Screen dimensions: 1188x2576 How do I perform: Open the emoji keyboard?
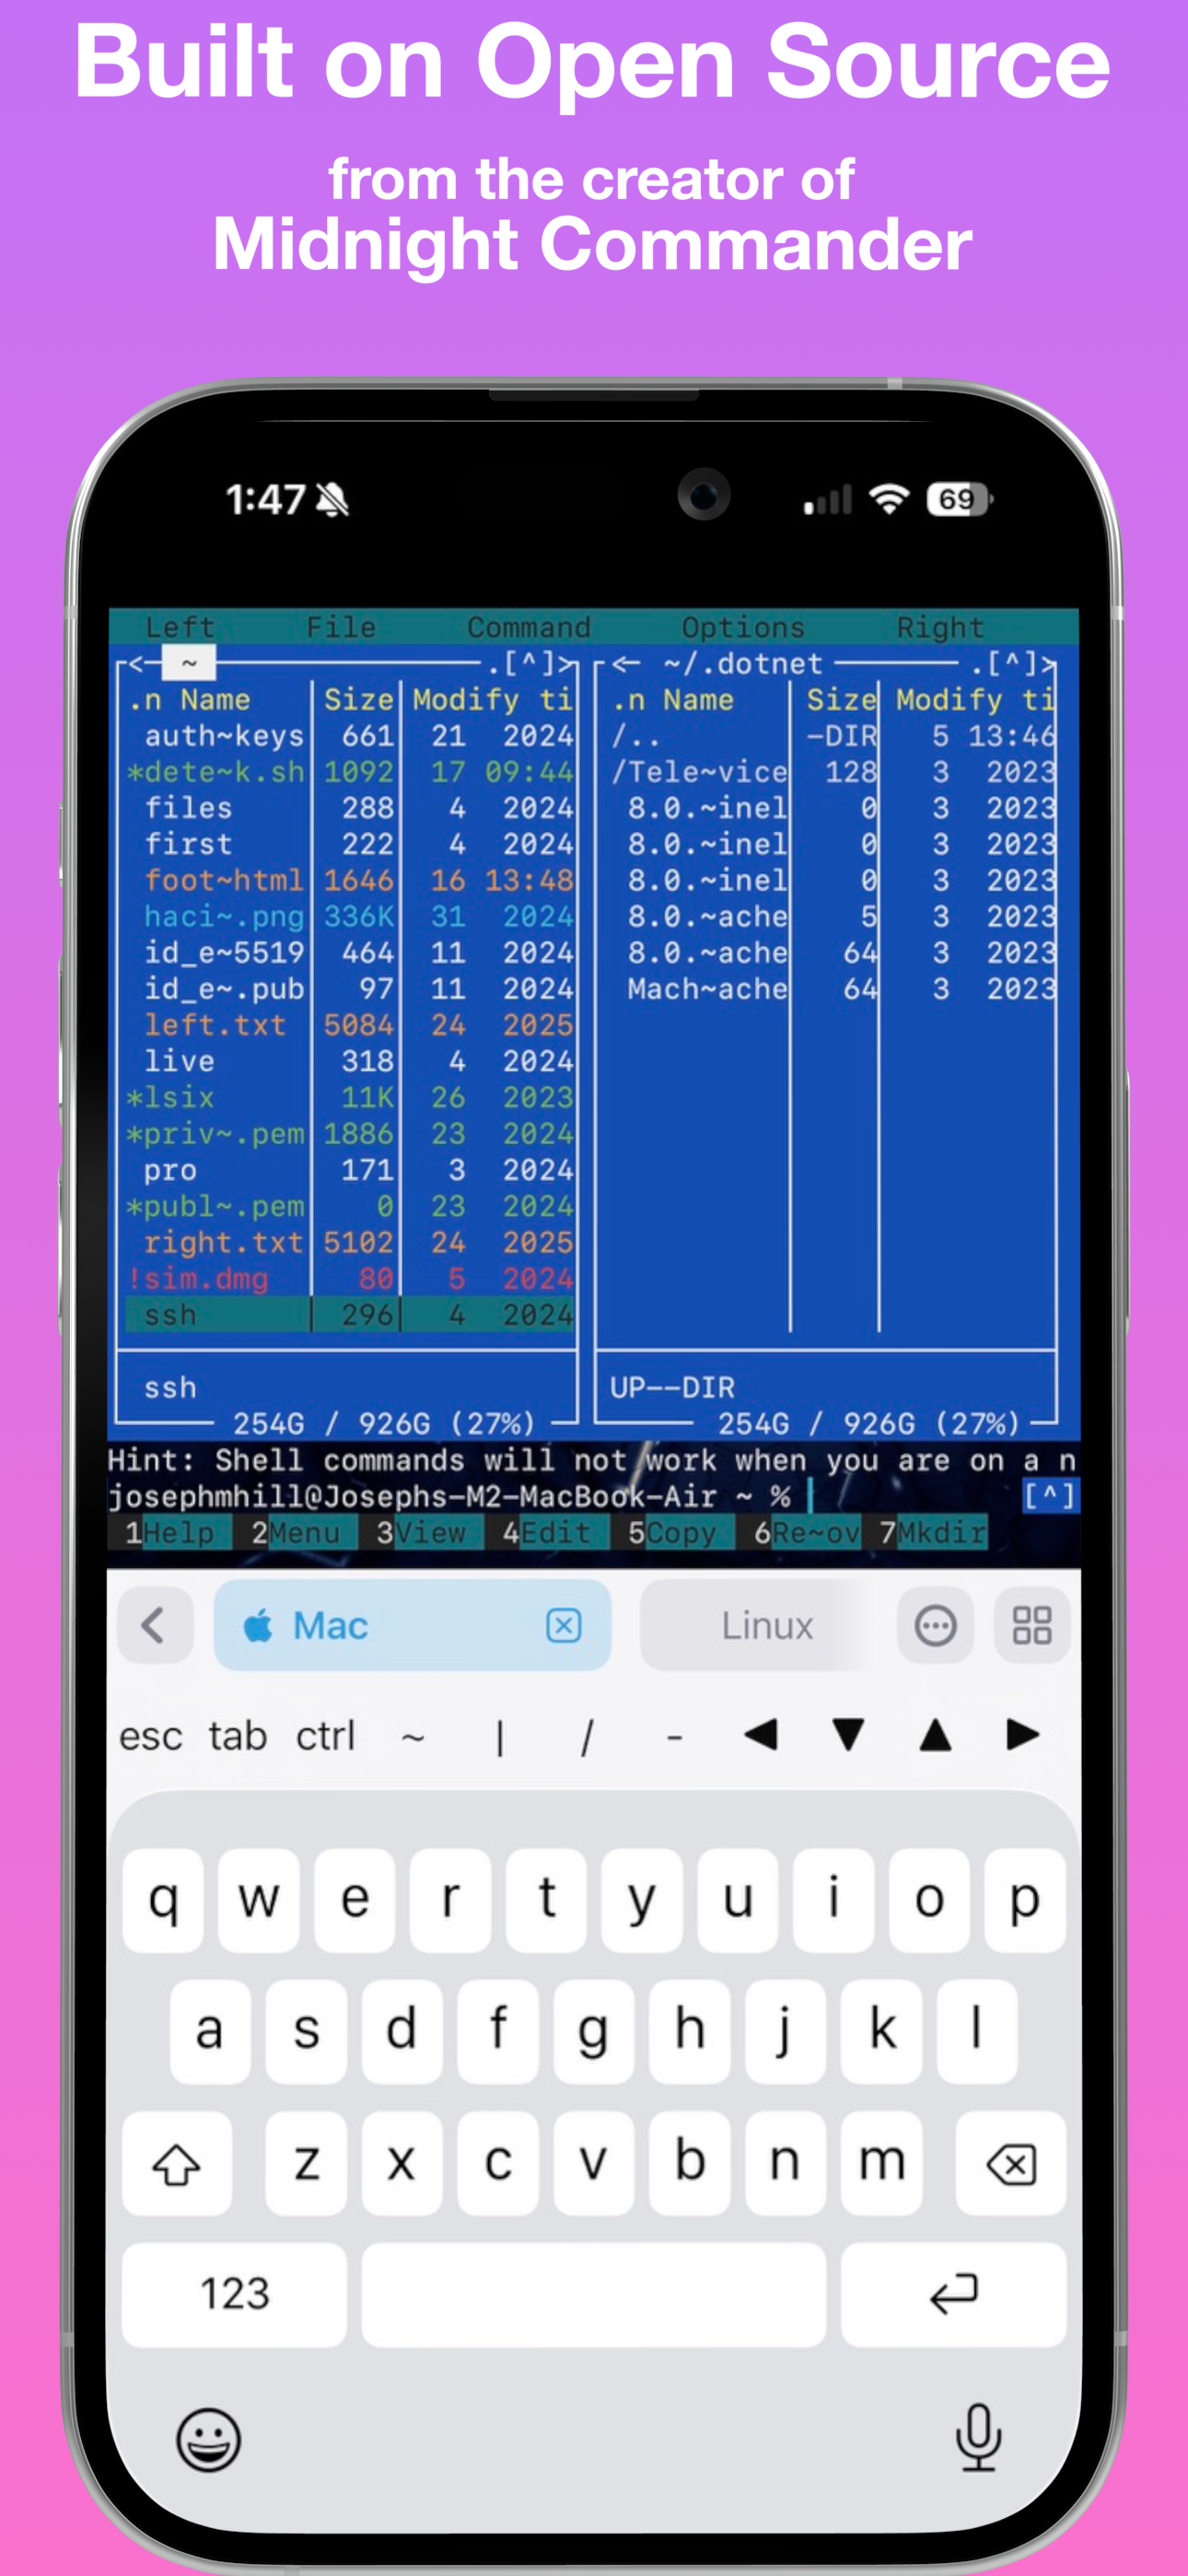(209, 2439)
